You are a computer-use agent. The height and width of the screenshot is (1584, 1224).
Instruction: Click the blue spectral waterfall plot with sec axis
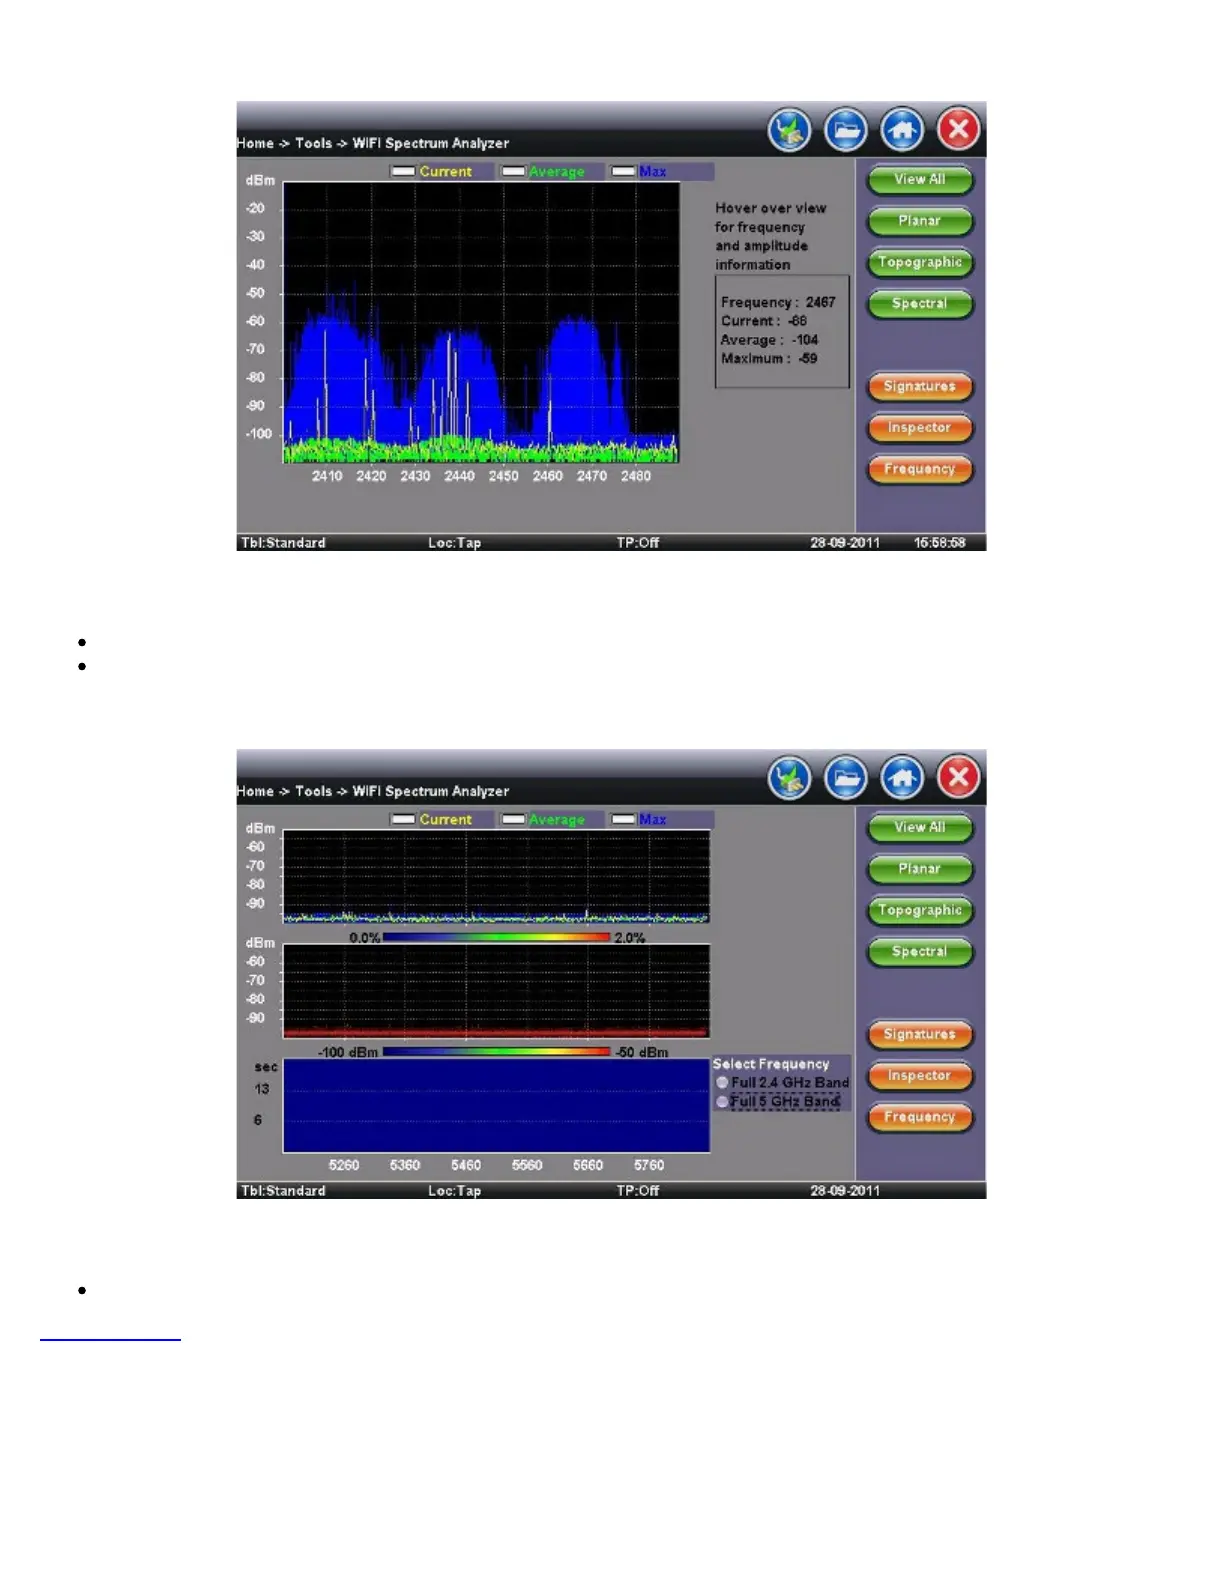coord(496,1106)
